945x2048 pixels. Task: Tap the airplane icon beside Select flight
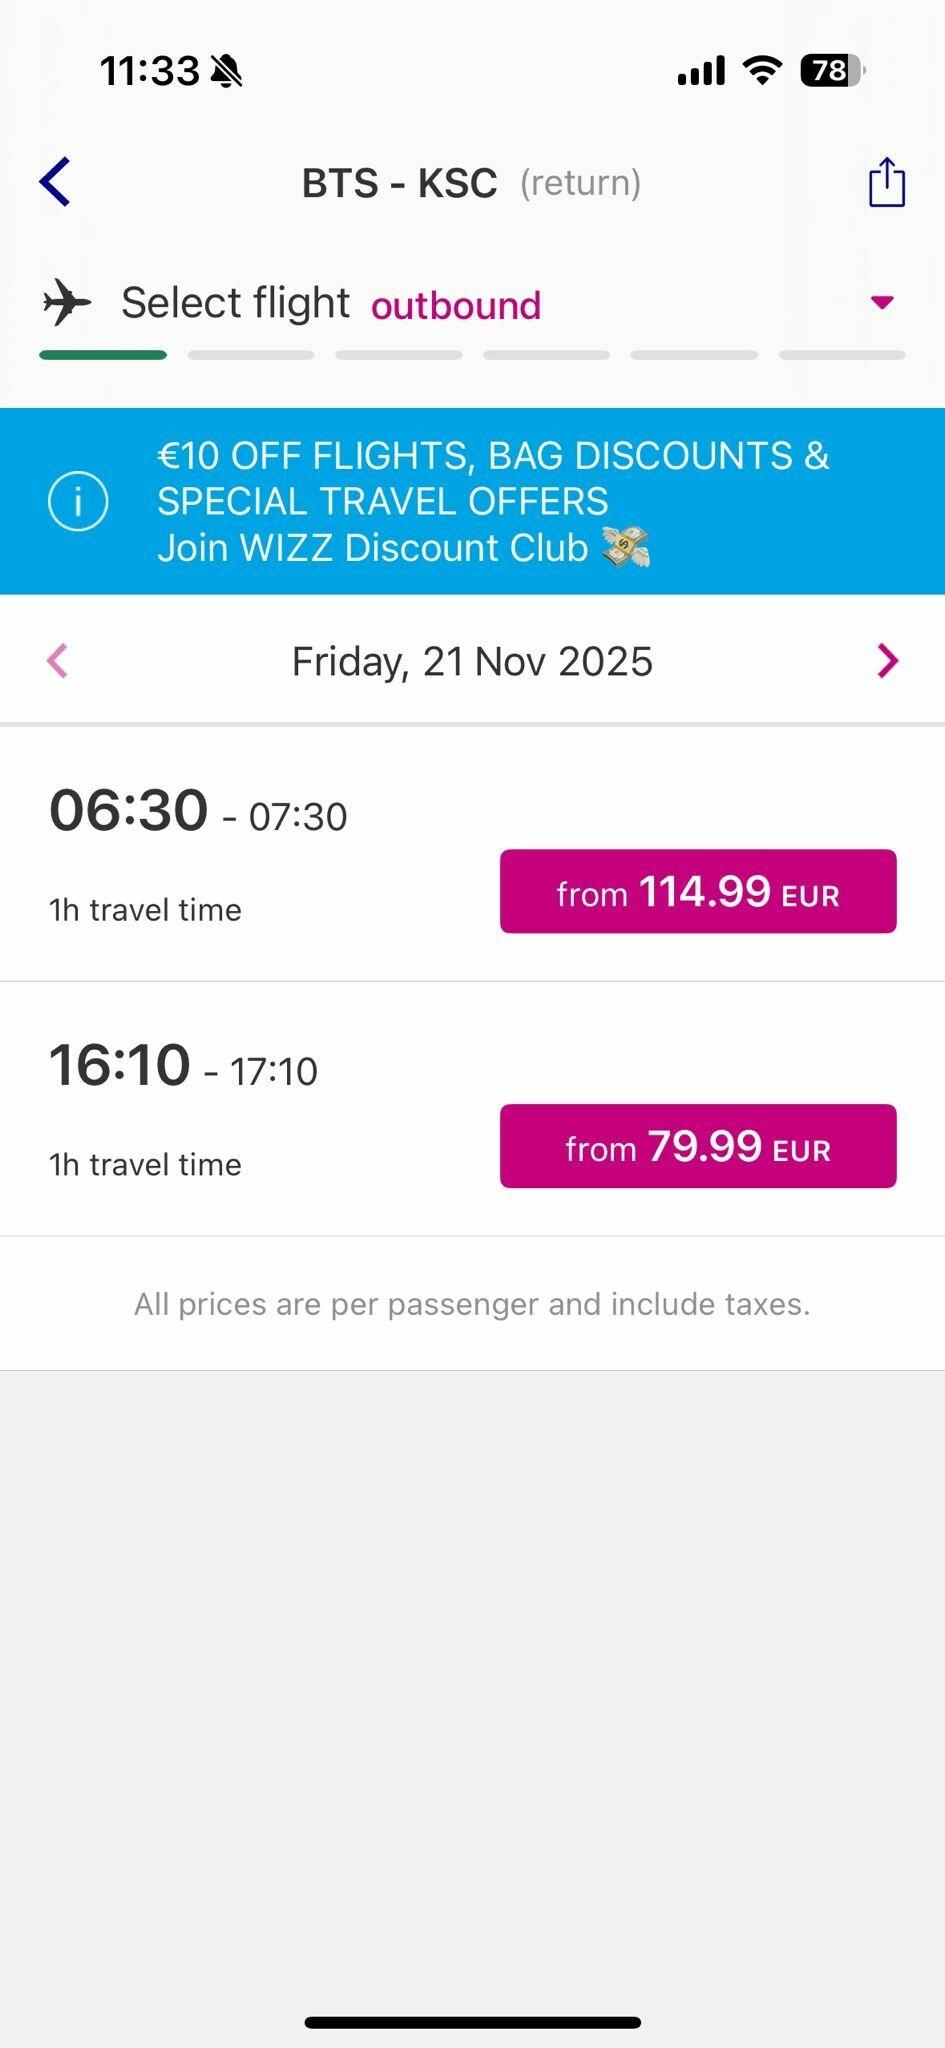point(67,302)
